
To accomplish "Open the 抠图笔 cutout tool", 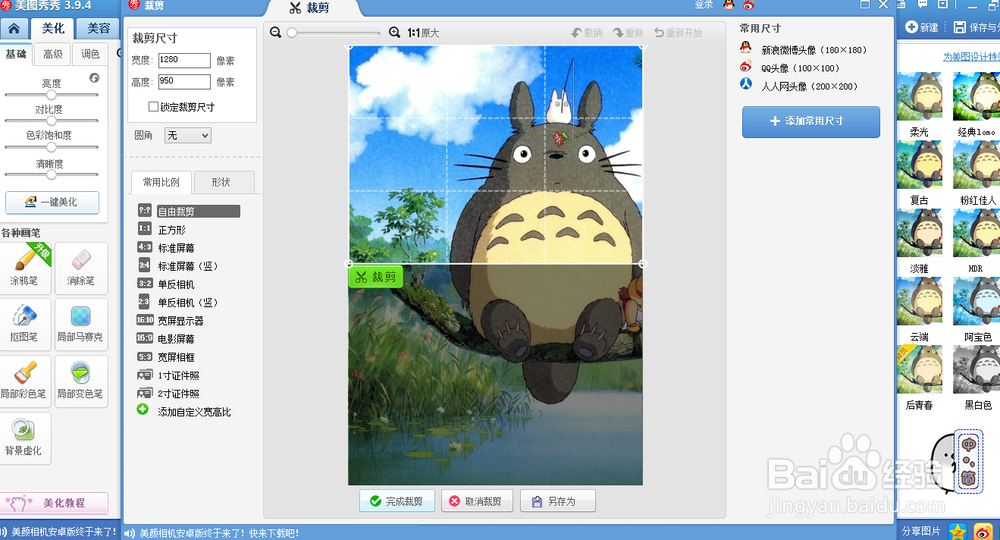I will [x=25, y=324].
